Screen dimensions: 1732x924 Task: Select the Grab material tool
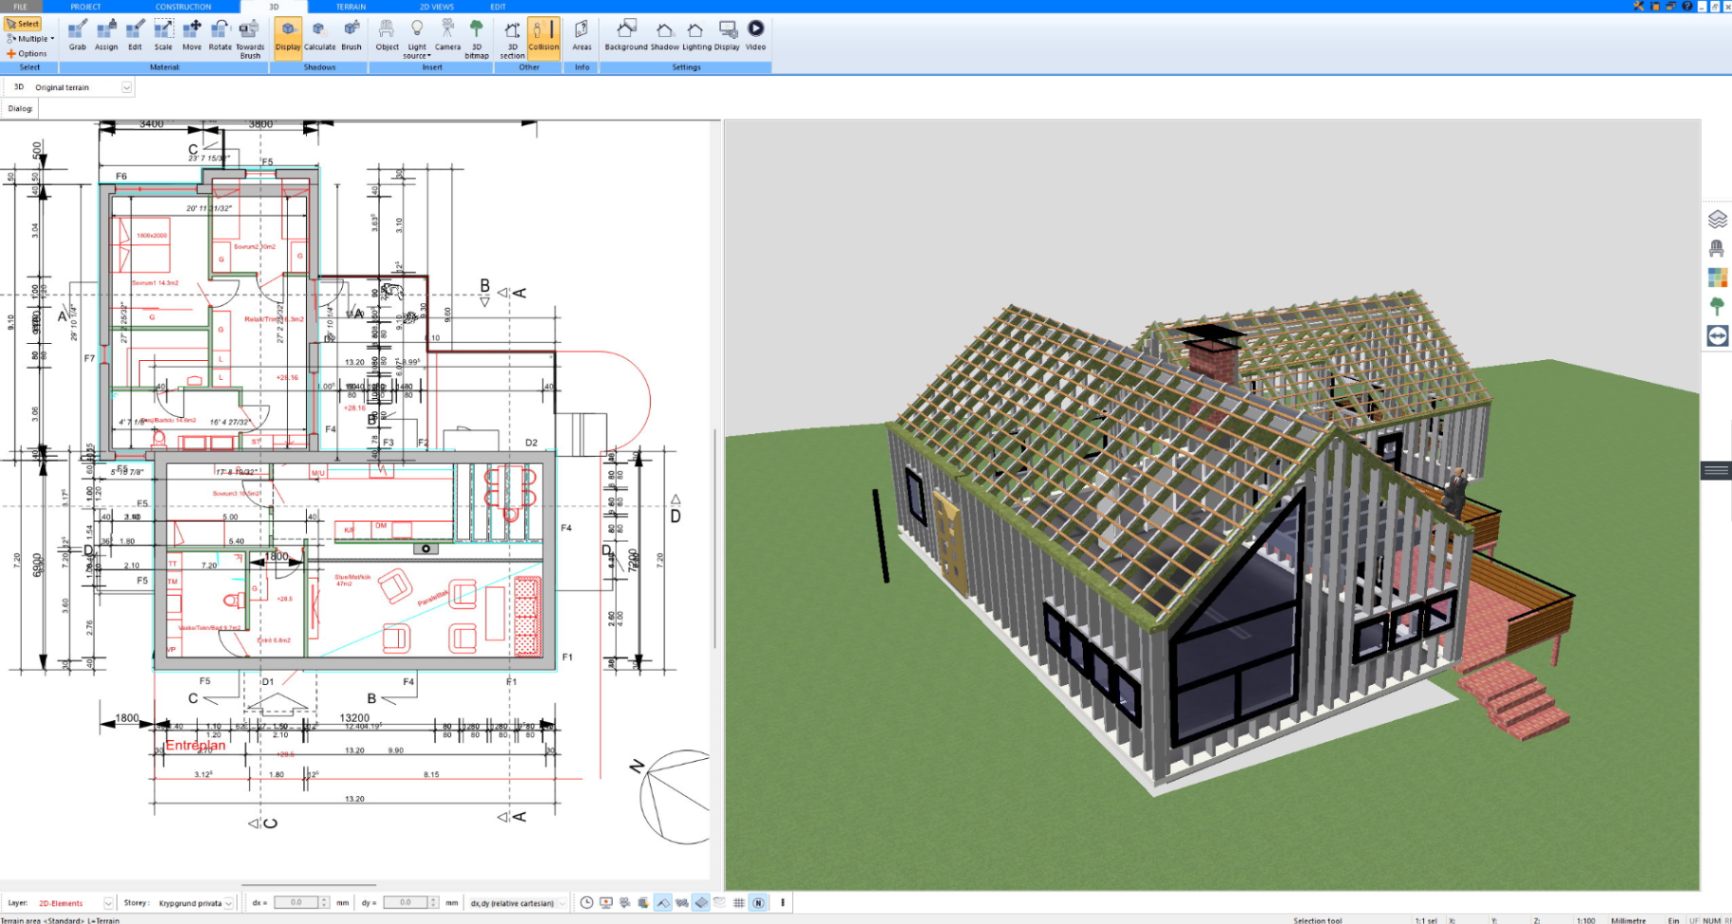77,35
